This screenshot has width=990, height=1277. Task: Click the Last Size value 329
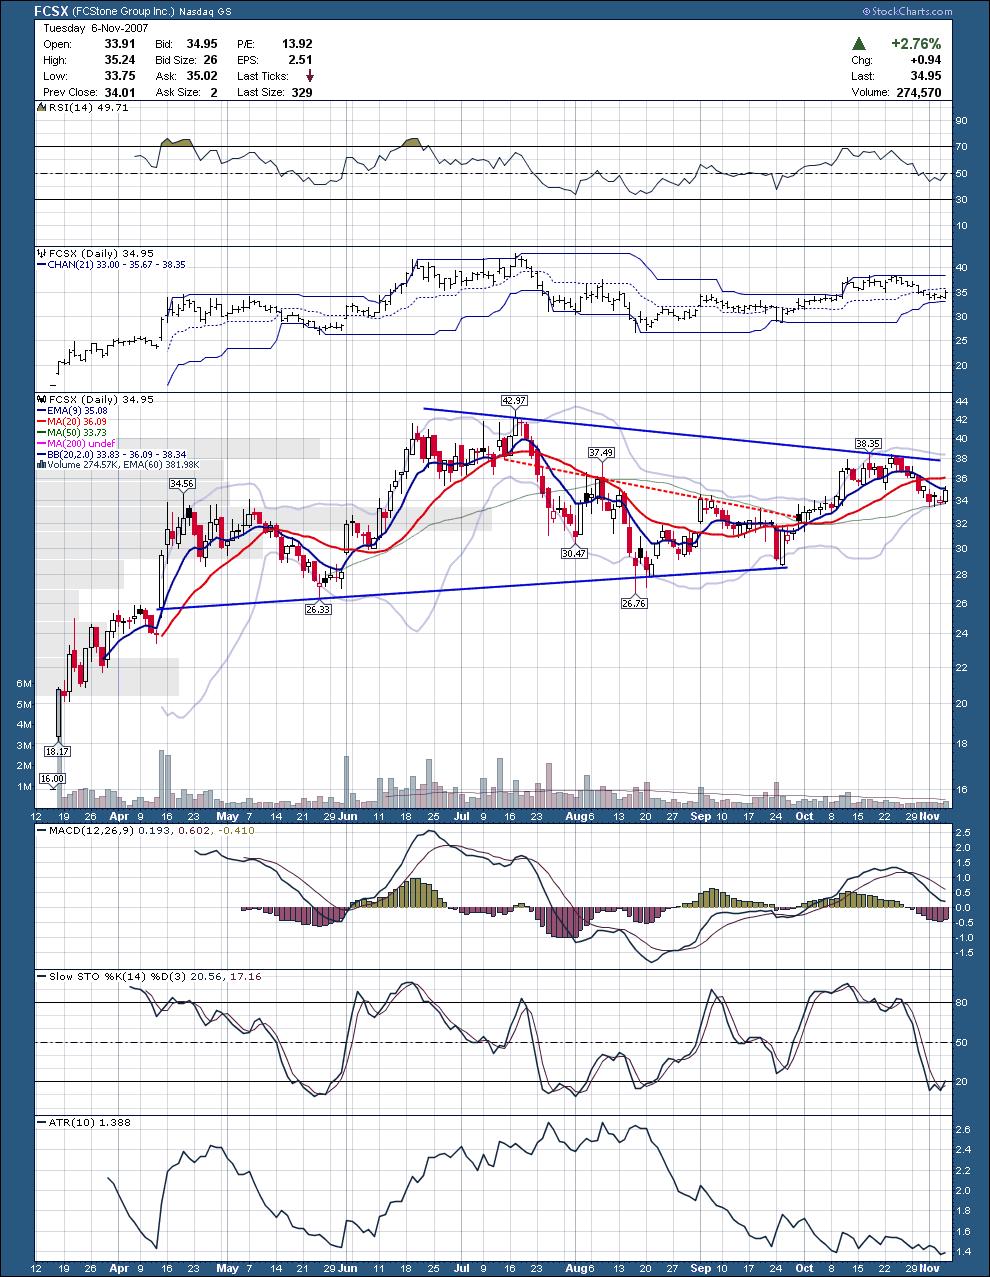pos(302,92)
